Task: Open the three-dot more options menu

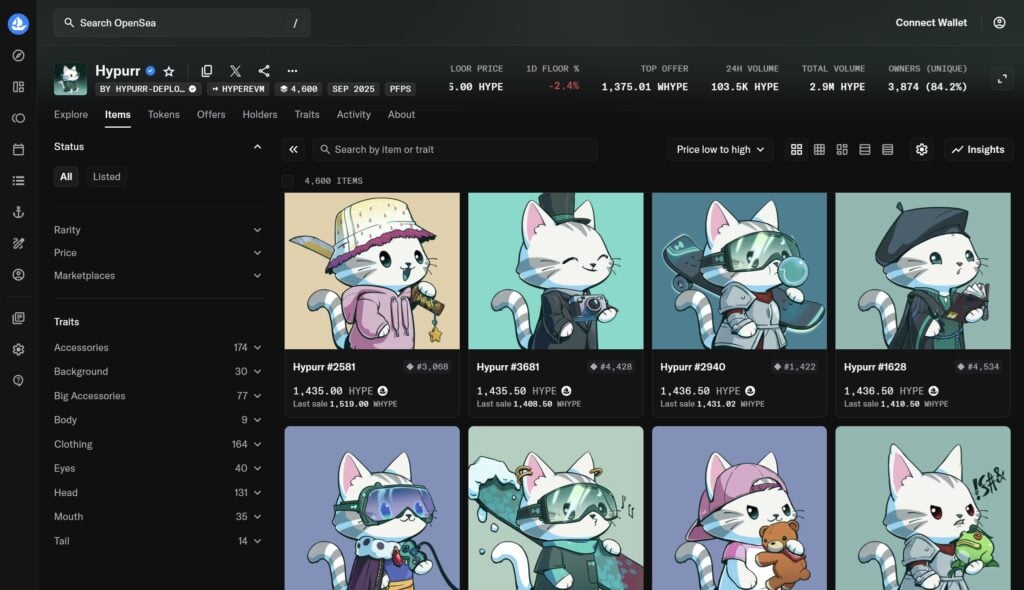Action: pos(292,71)
